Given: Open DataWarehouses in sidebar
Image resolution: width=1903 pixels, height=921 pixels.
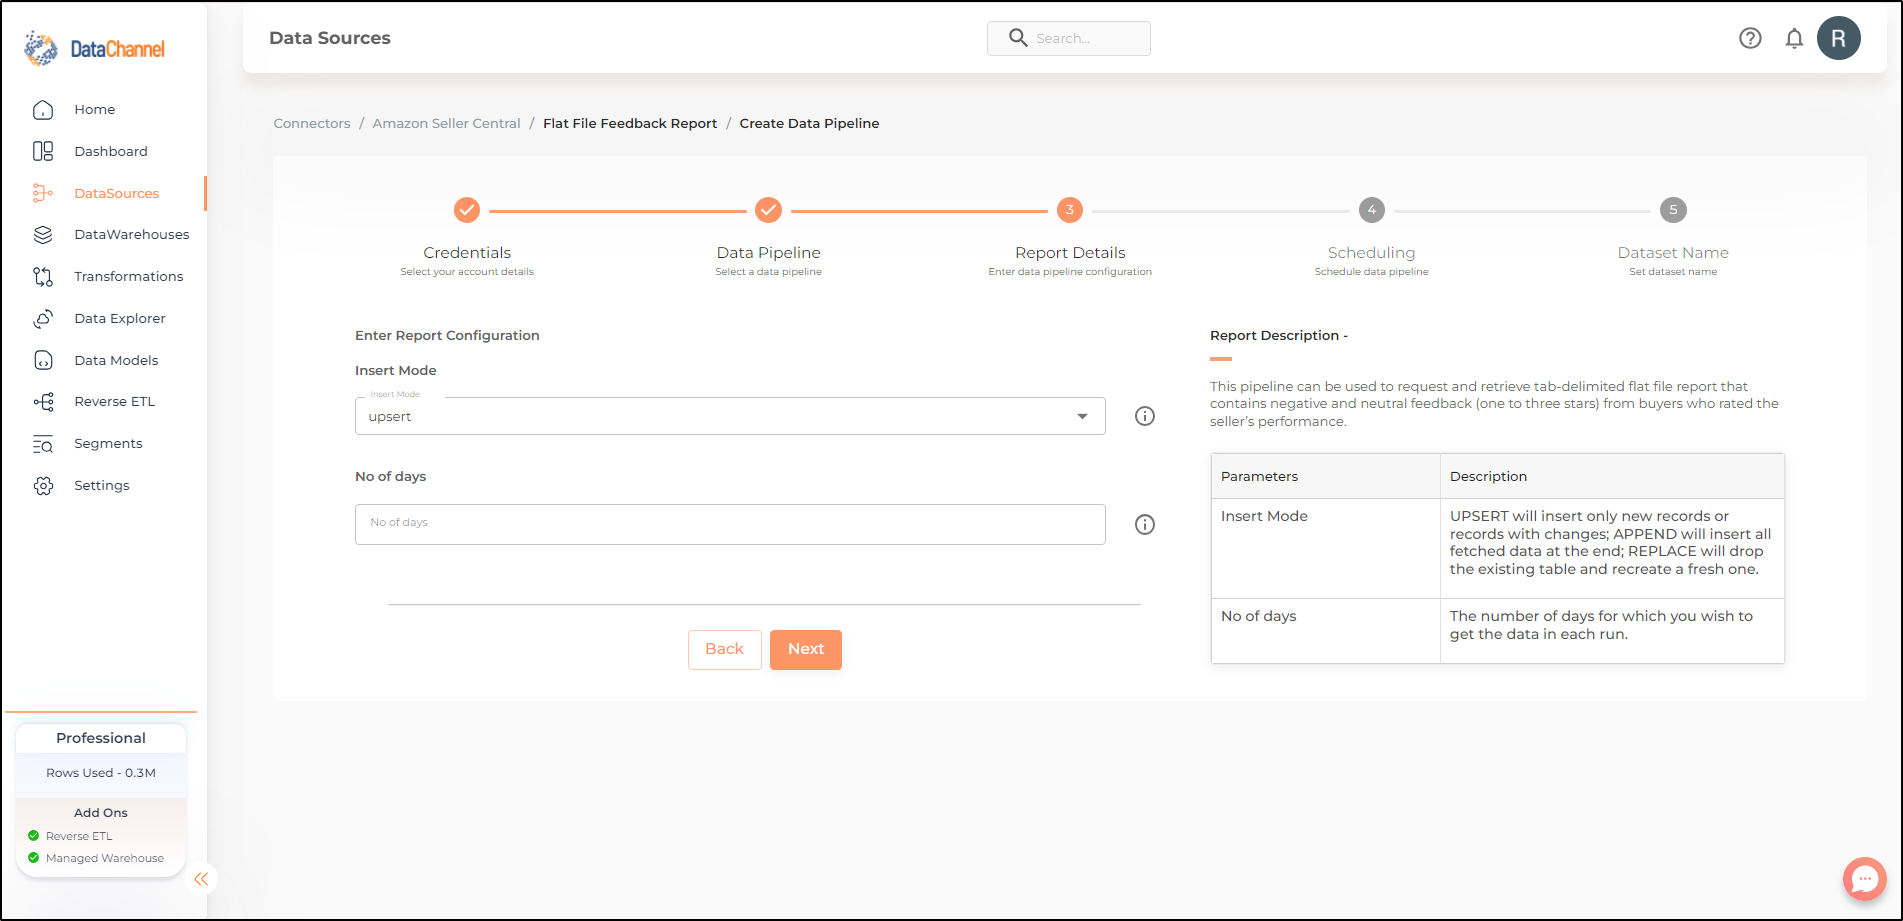Looking at the screenshot, I should point(131,234).
